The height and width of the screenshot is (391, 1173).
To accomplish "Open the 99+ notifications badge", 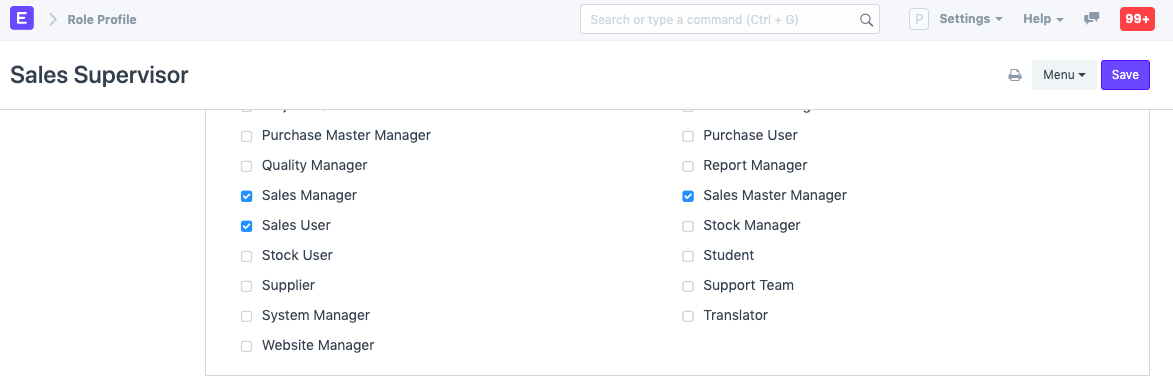I will click(1137, 19).
